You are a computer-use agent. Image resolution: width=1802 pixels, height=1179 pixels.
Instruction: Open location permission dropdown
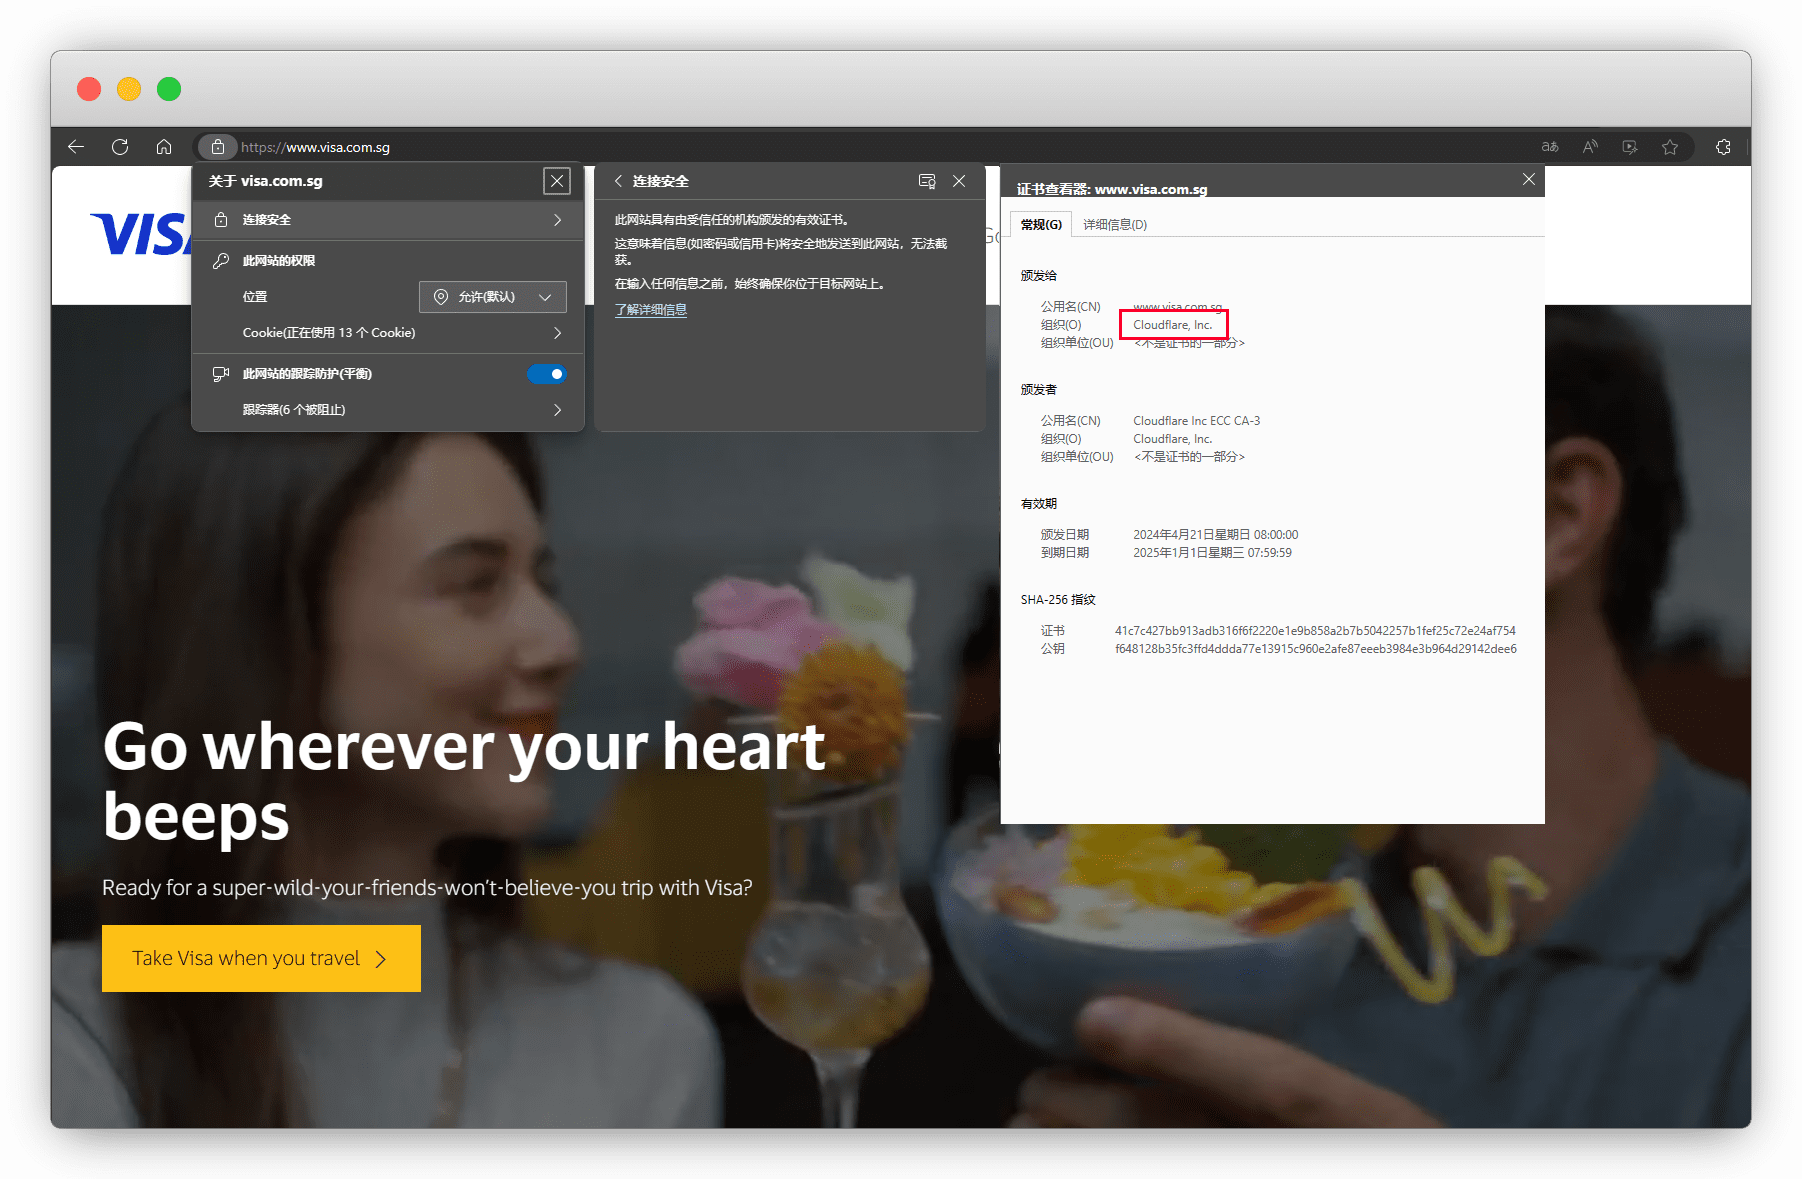tap(492, 297)
